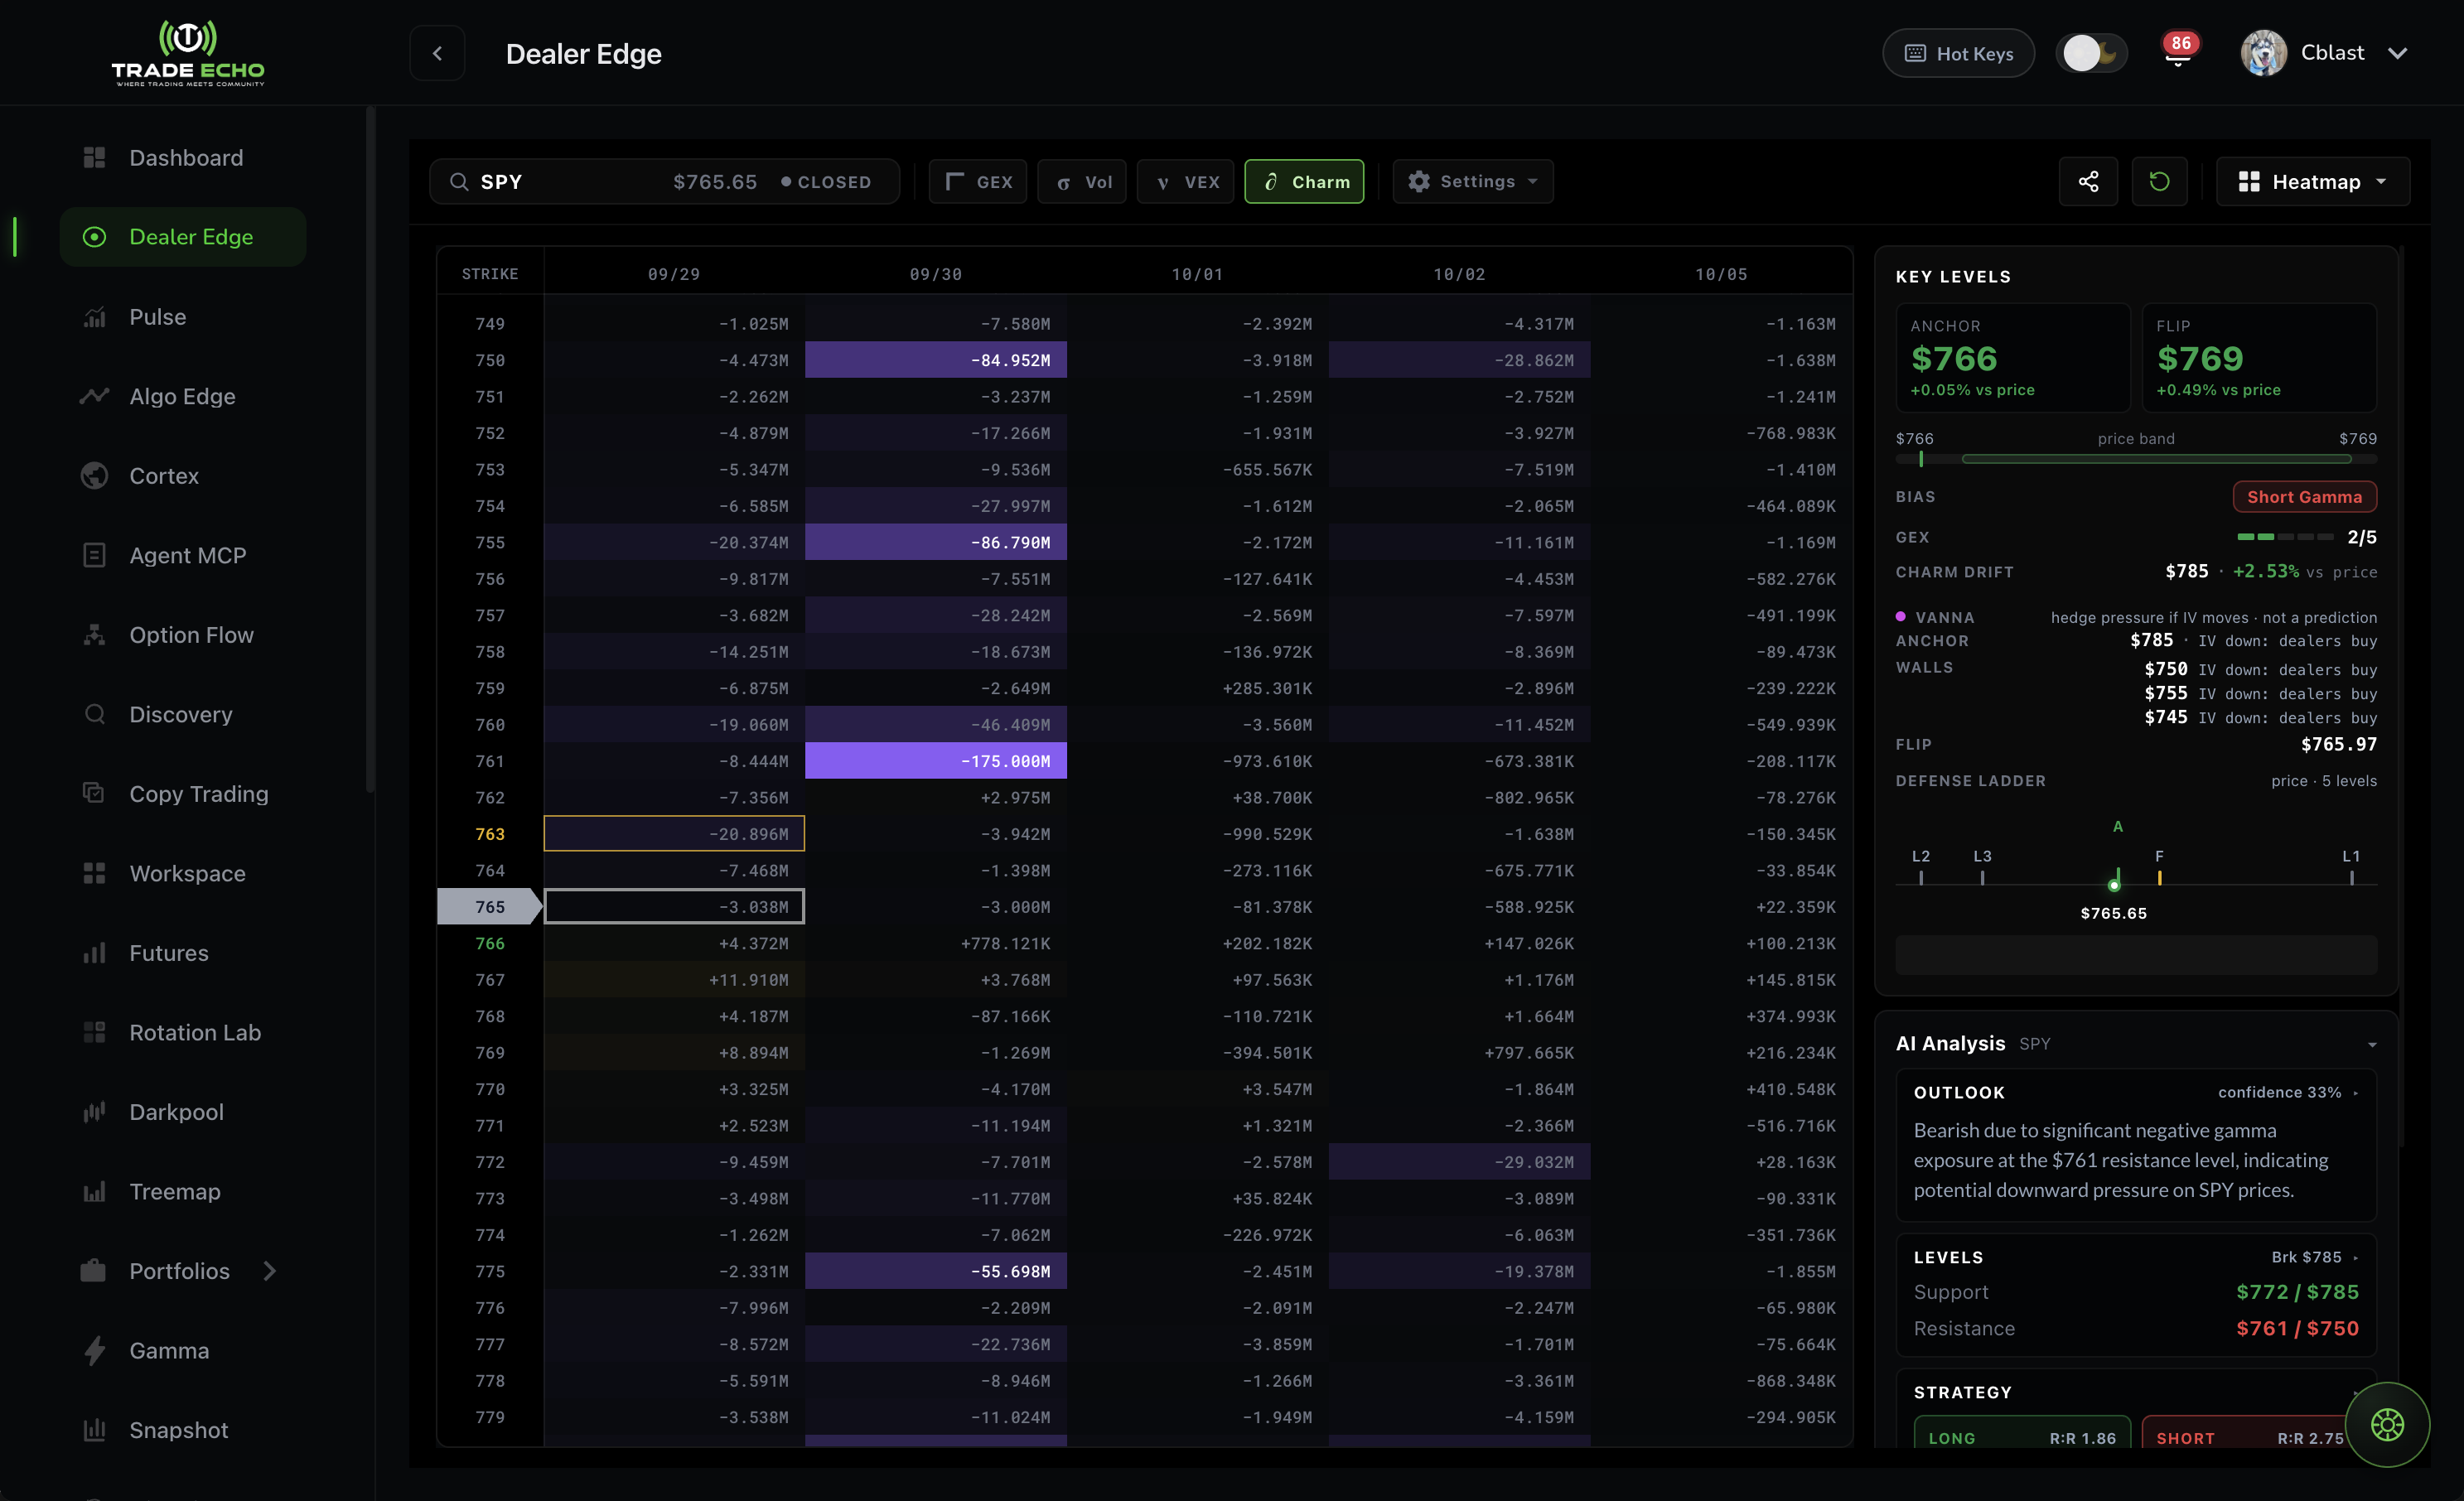Click the Agent MCP document icon
The height and width of the screenshot is (1501, 2464).
pos(94,555)
